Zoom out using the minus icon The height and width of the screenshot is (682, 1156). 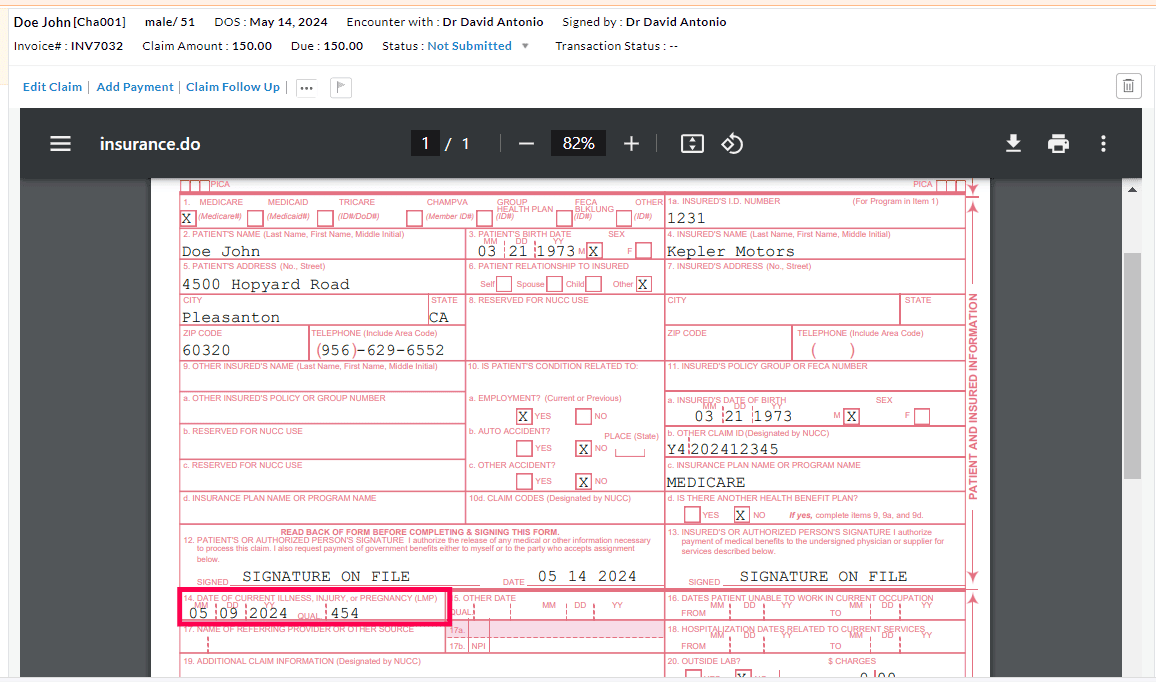pos(526,143)
